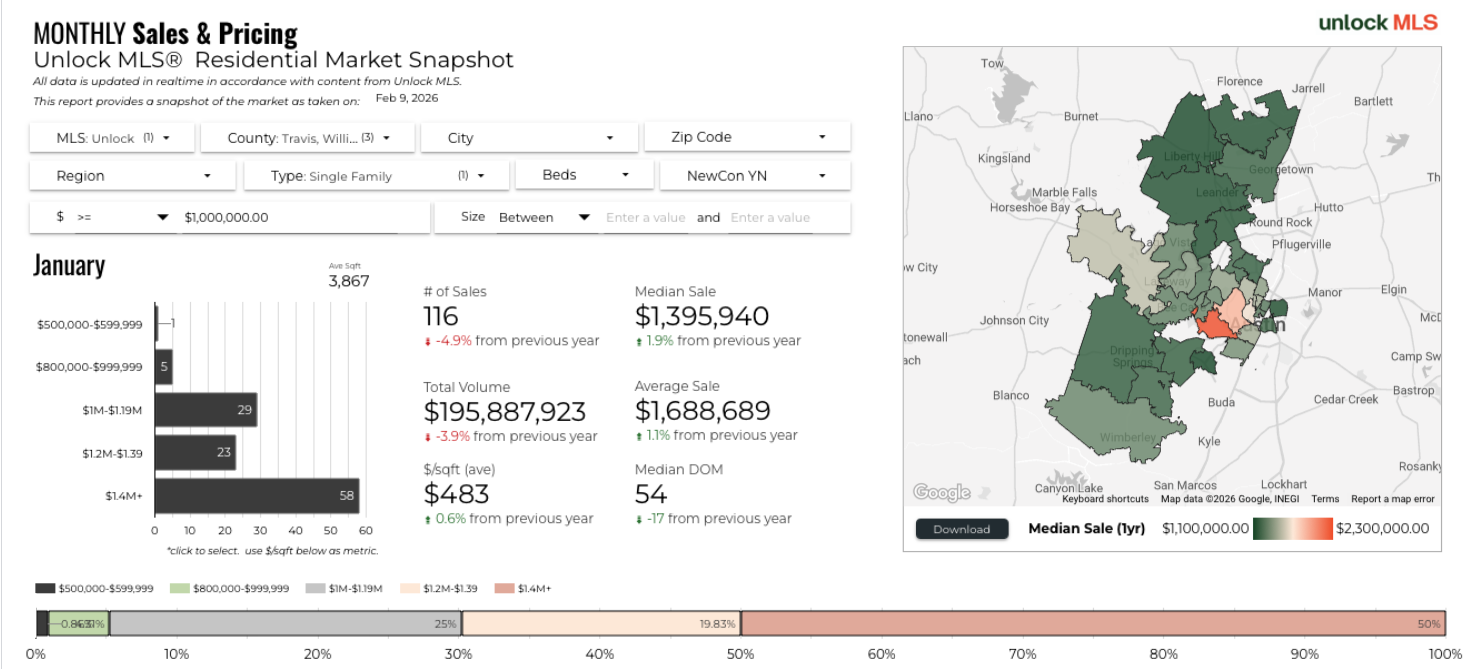Viewport: 1468px width, 669px height.
Task: Click the $1,100,000.00 legend minimum
Action: [x=1206, y=528]
